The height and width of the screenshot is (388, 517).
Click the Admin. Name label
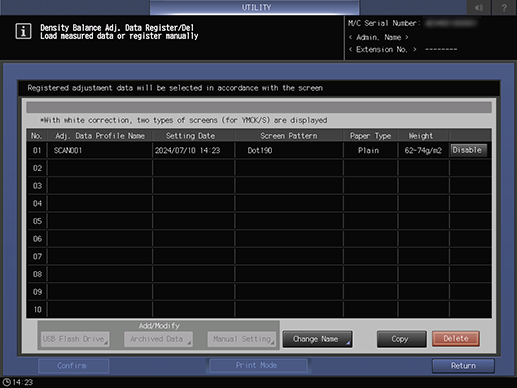click(x=378, y=37)
